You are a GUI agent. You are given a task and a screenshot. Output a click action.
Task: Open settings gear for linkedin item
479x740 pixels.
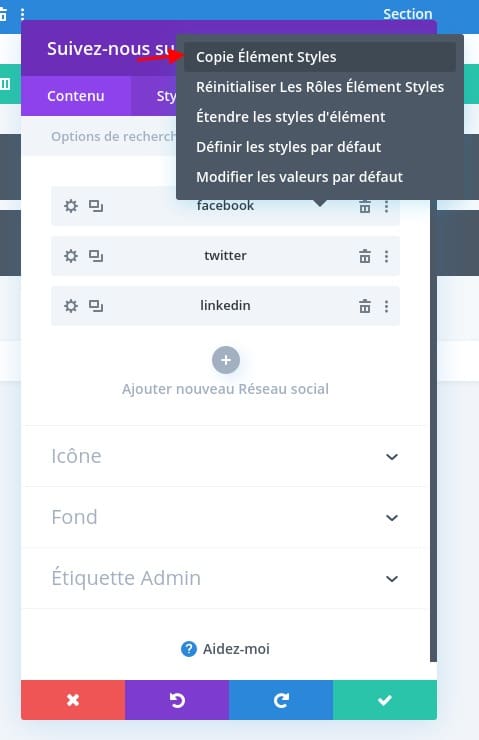coord(71,306)
